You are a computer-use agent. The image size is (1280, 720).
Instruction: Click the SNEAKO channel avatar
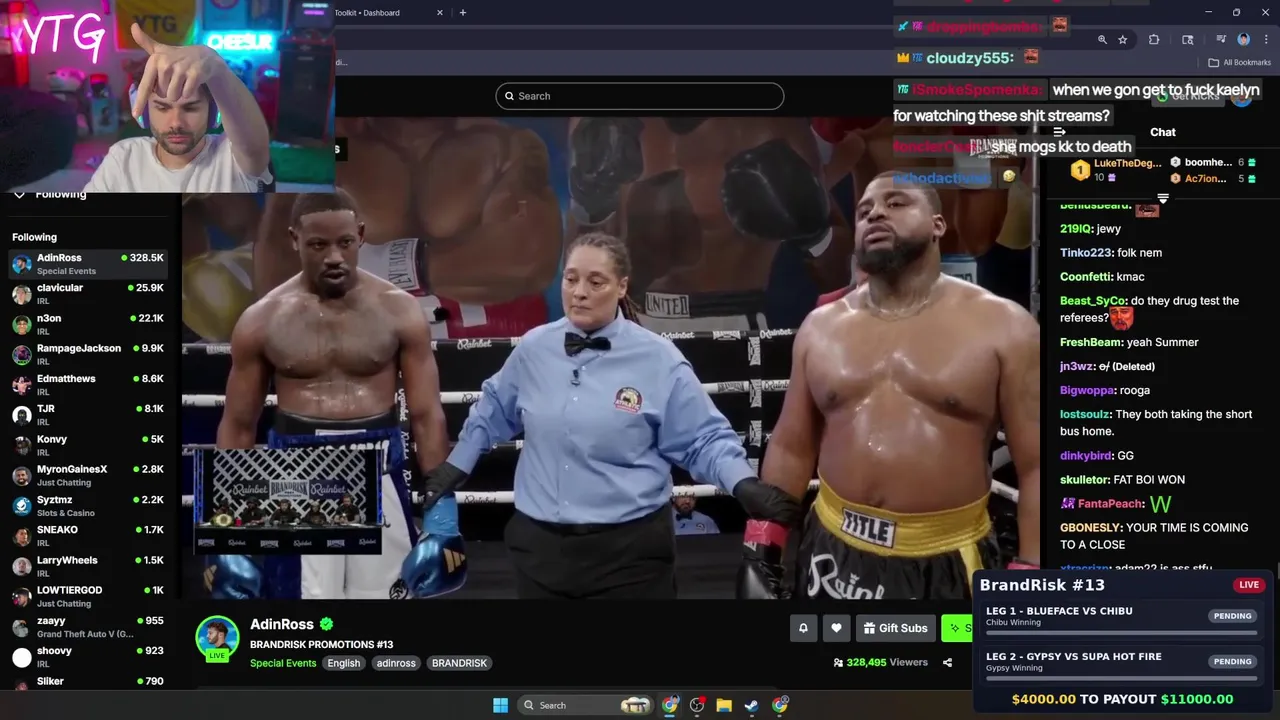point(22,536)
